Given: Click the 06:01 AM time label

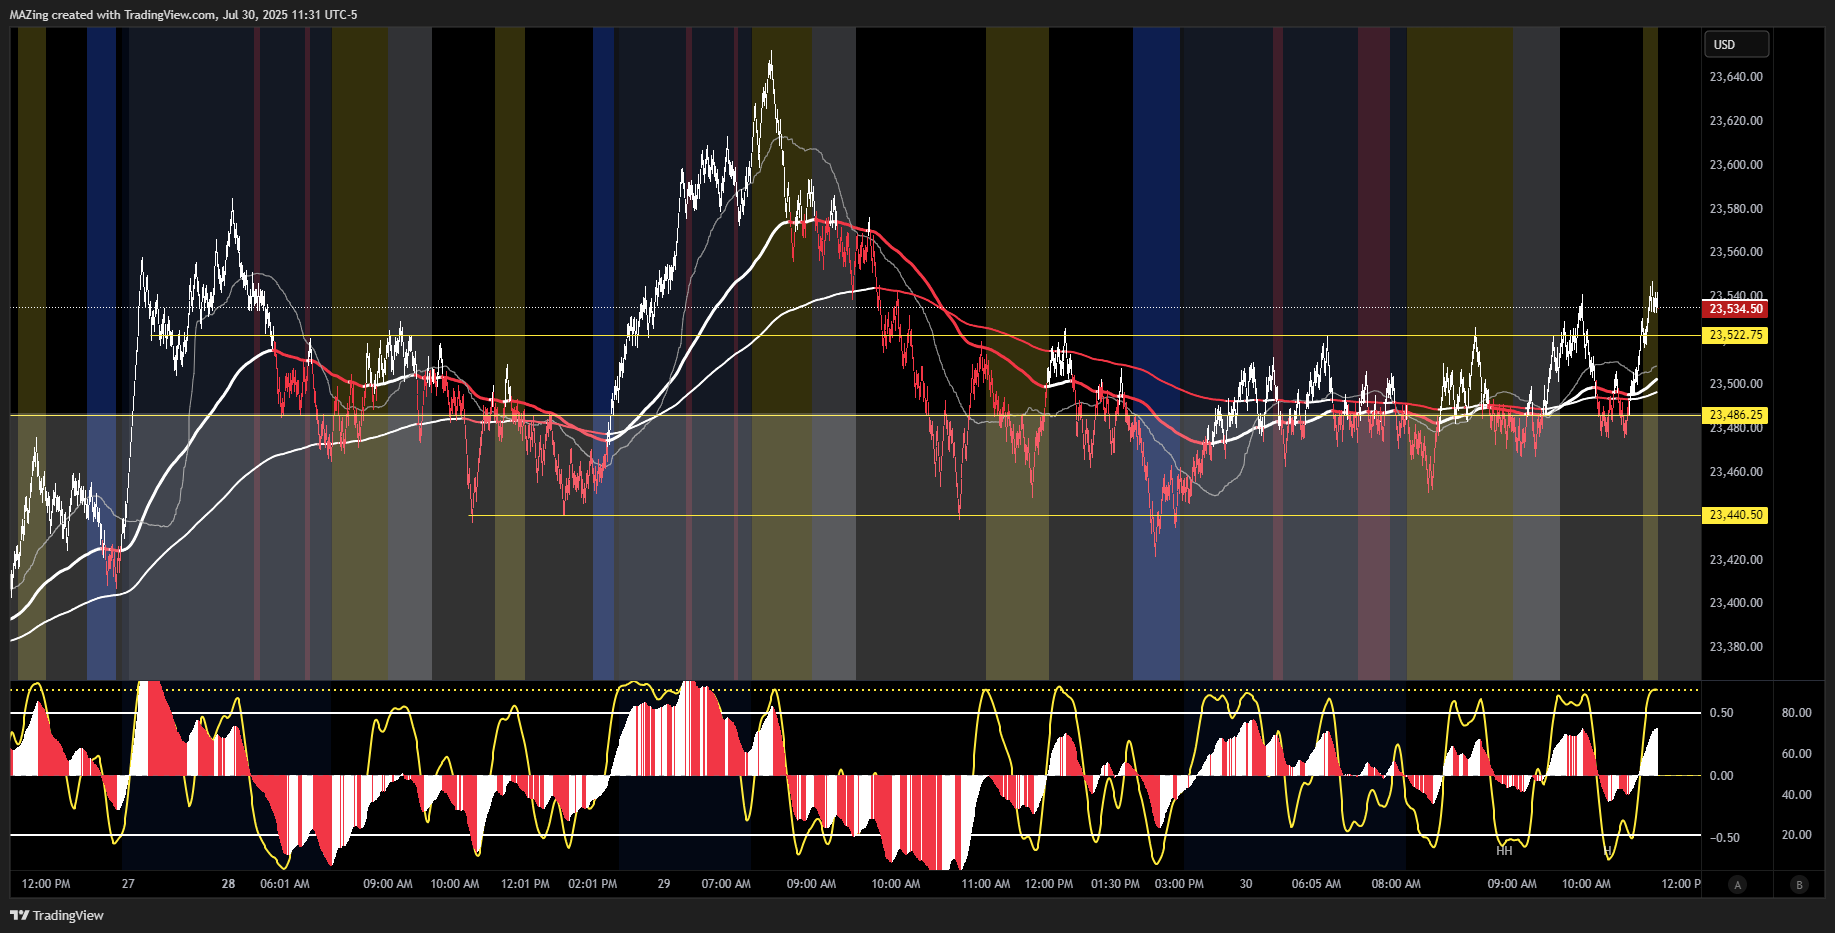Looking at the screenshot, I should [285, 884].
